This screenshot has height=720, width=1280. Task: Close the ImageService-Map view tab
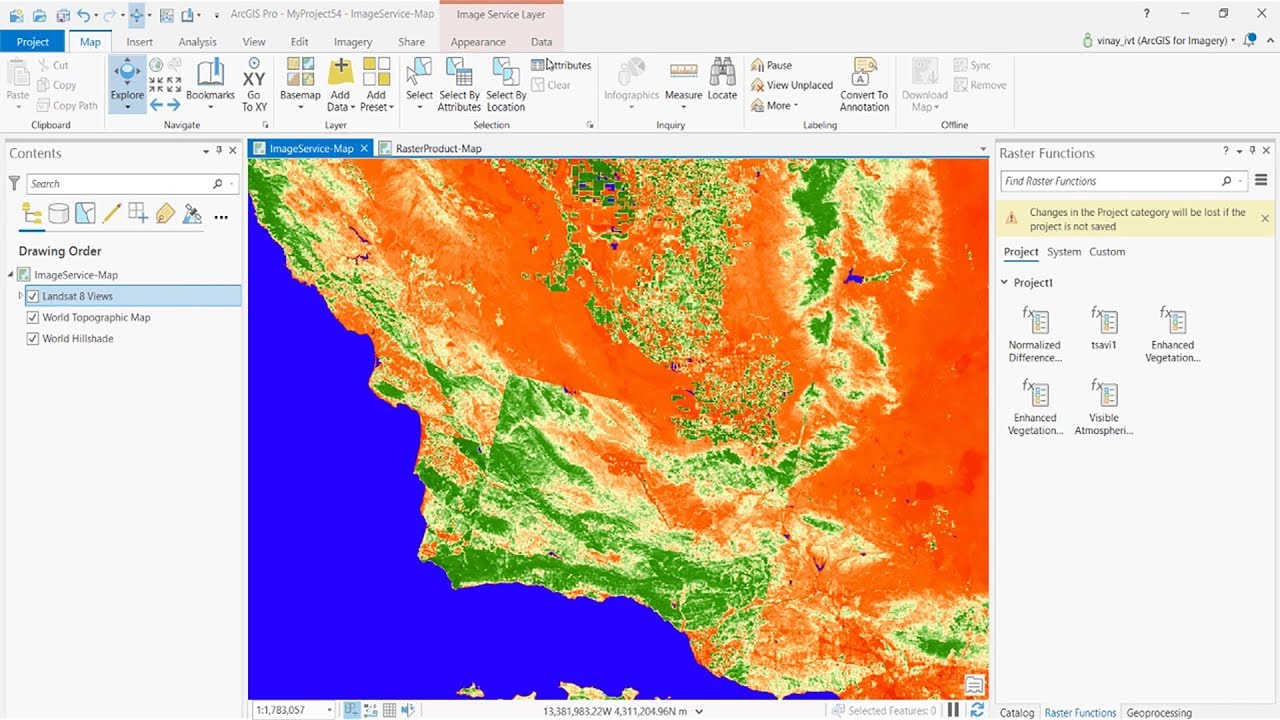click(x=365, y=148)
